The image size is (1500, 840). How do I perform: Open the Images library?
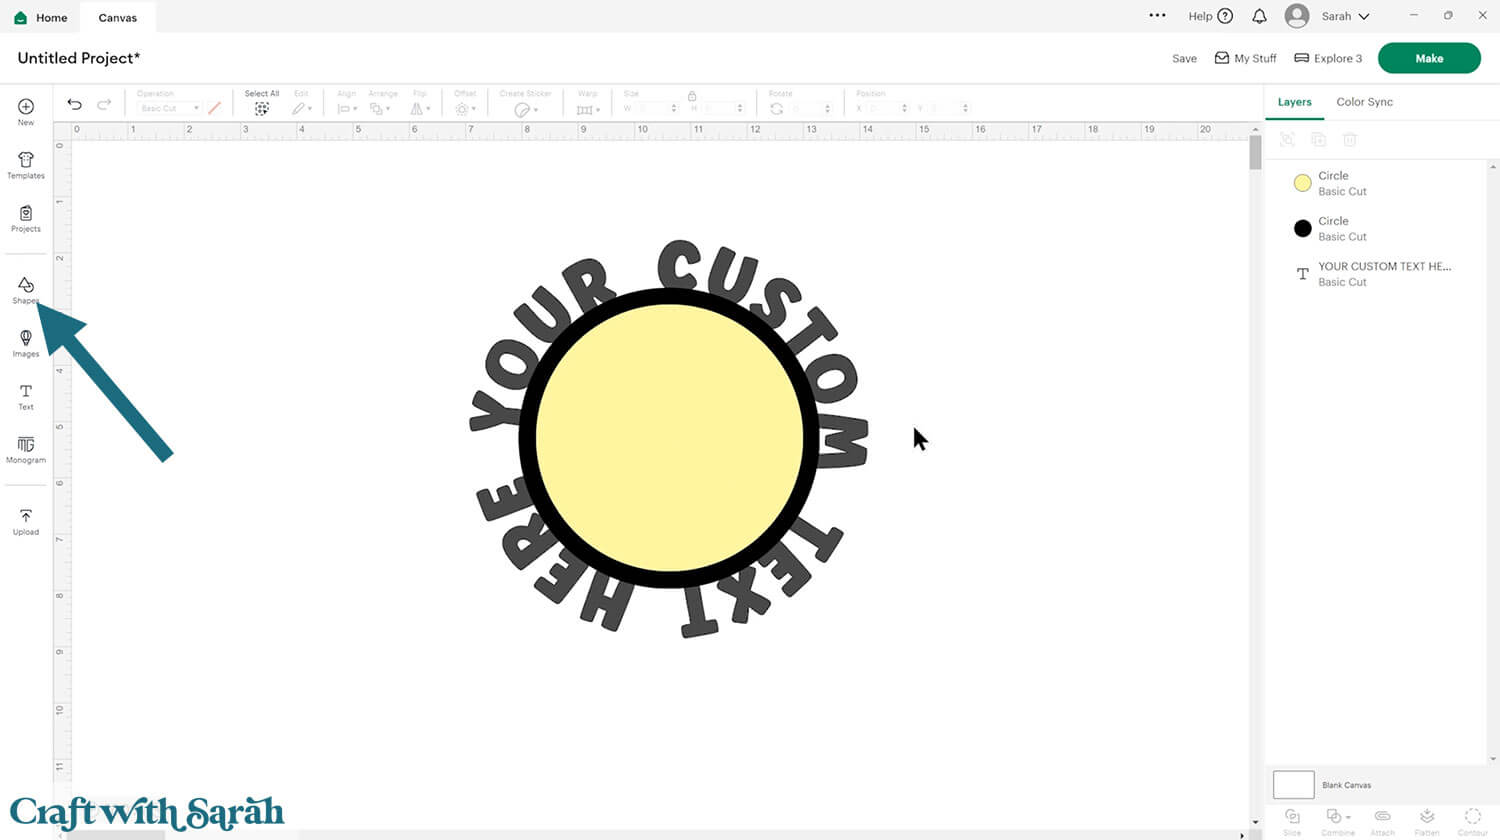26,343
